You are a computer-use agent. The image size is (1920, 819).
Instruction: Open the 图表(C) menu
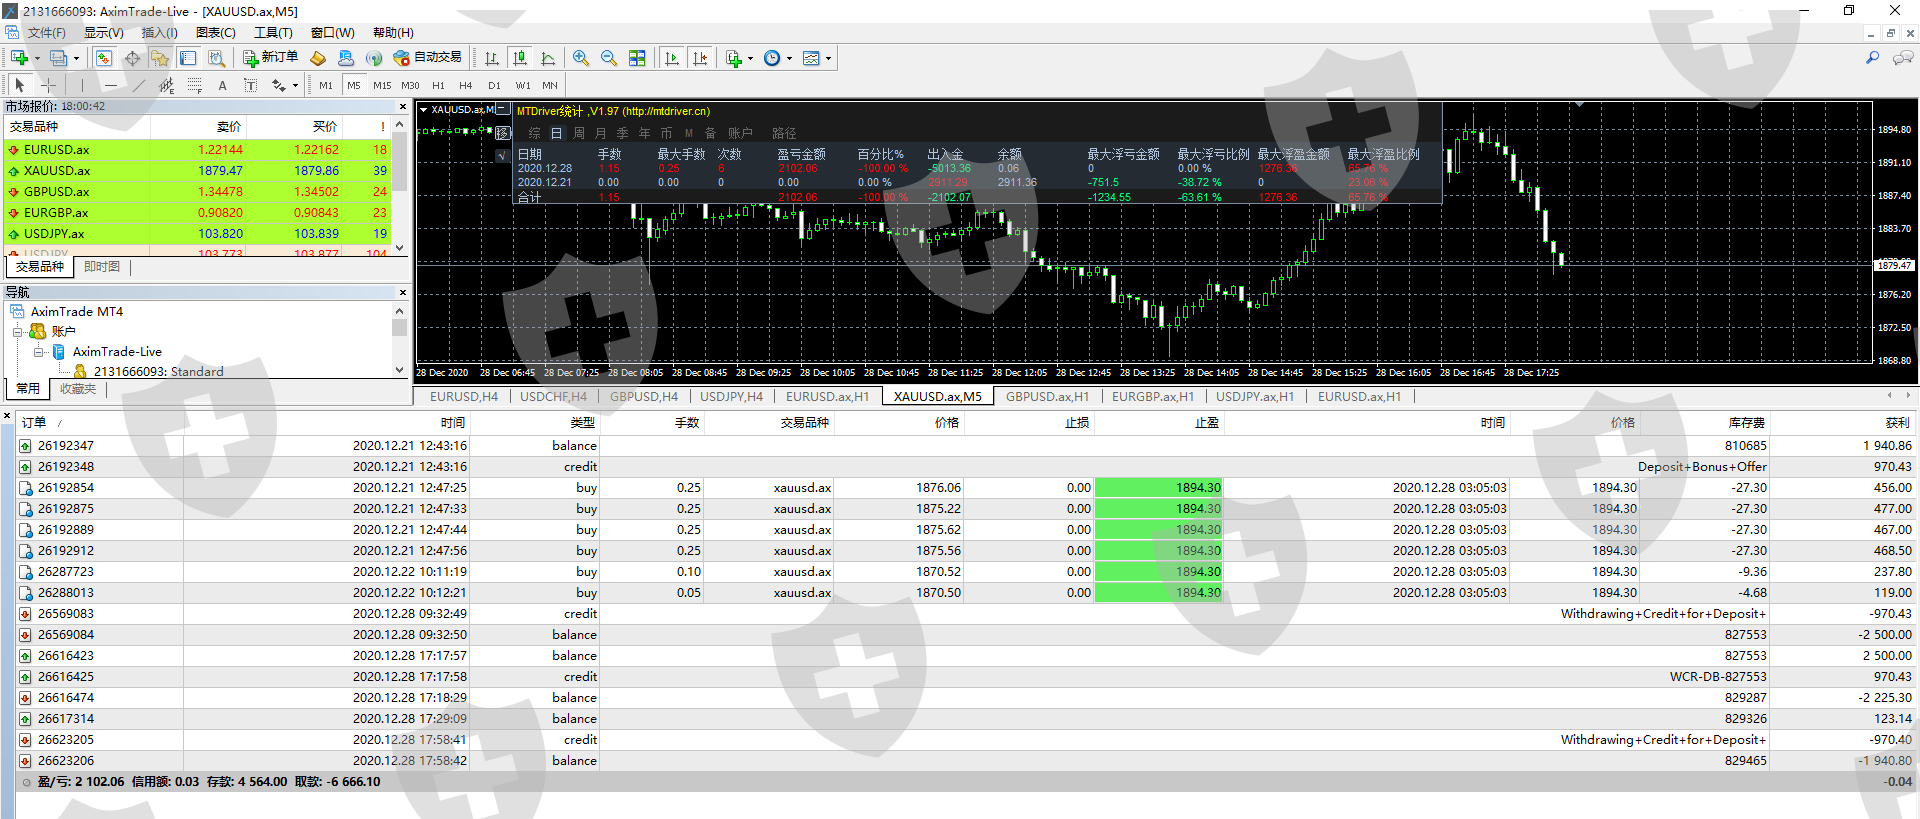pos(215,33)
